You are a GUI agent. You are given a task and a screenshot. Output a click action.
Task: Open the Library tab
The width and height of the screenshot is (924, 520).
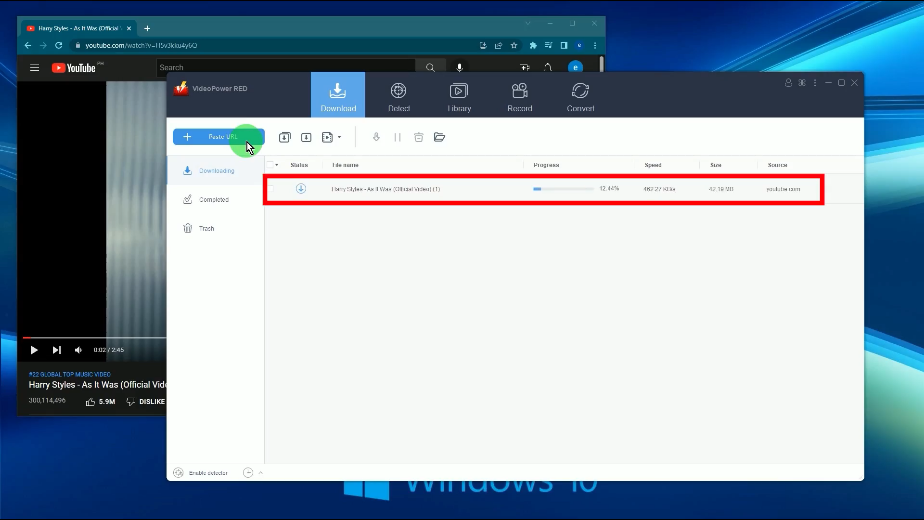(x=459, y=97)
